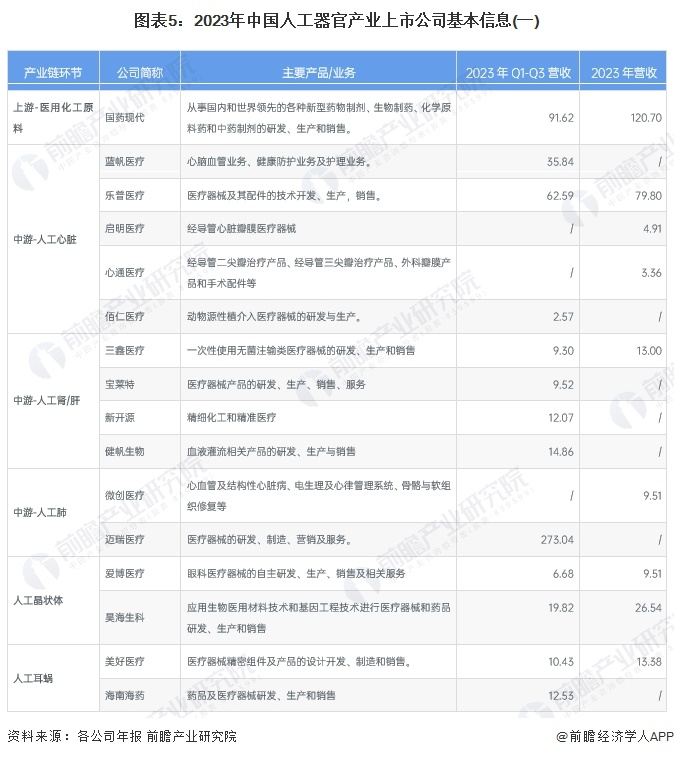
Task: Click the 蓝帆医疗 company name
Action: tap(125, 161)
